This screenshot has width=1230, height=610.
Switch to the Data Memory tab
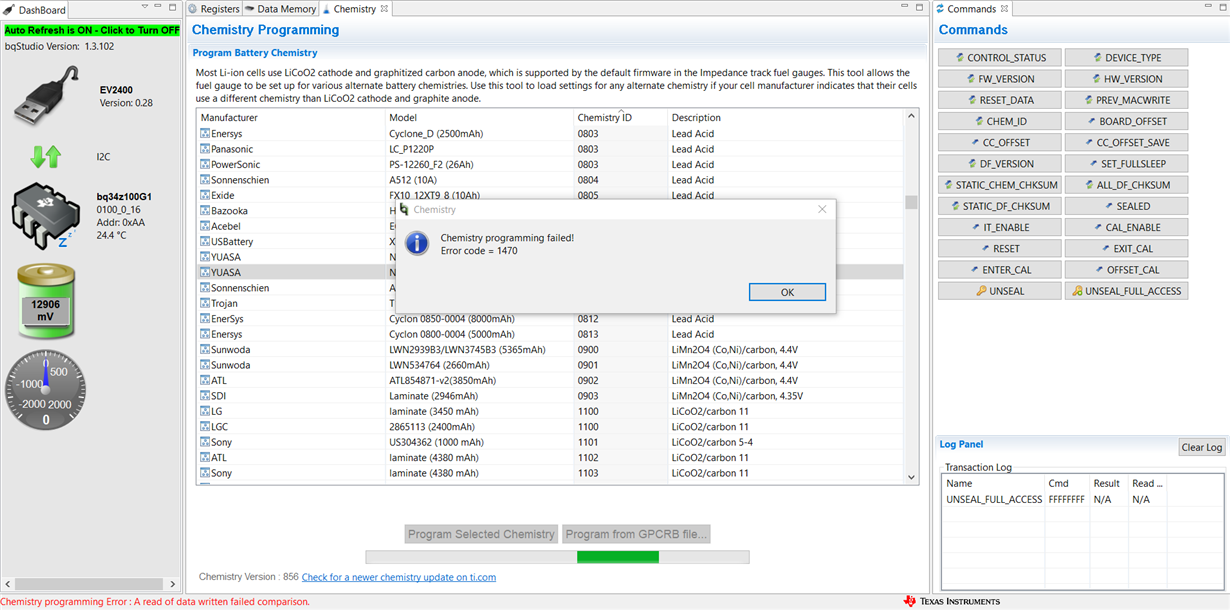[x=280, y=9]
